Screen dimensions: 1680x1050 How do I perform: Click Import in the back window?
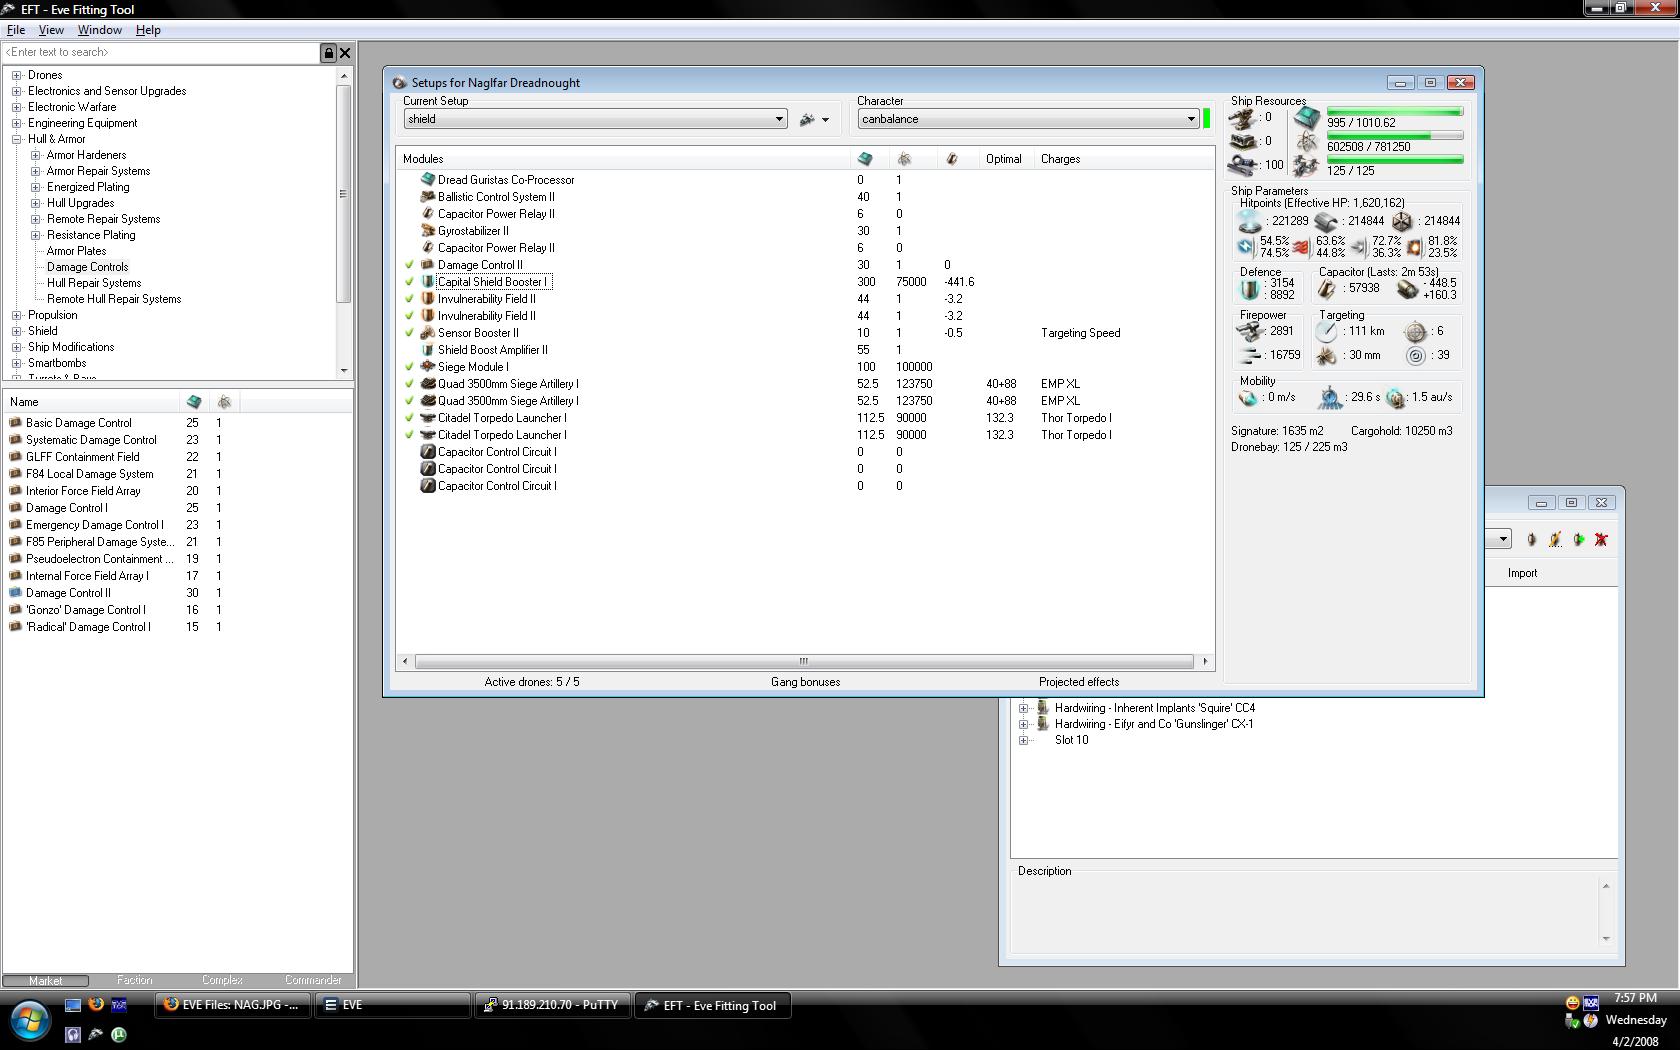(1522, 573)
